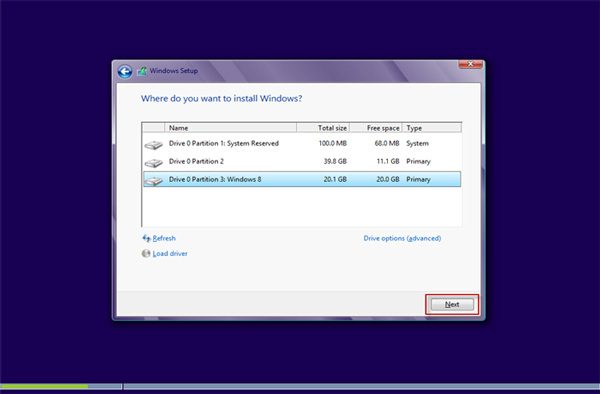The width and height of the screenshot is (600, 394).
Task: Click the 39.8 GB total size cell
Action: 335,161
